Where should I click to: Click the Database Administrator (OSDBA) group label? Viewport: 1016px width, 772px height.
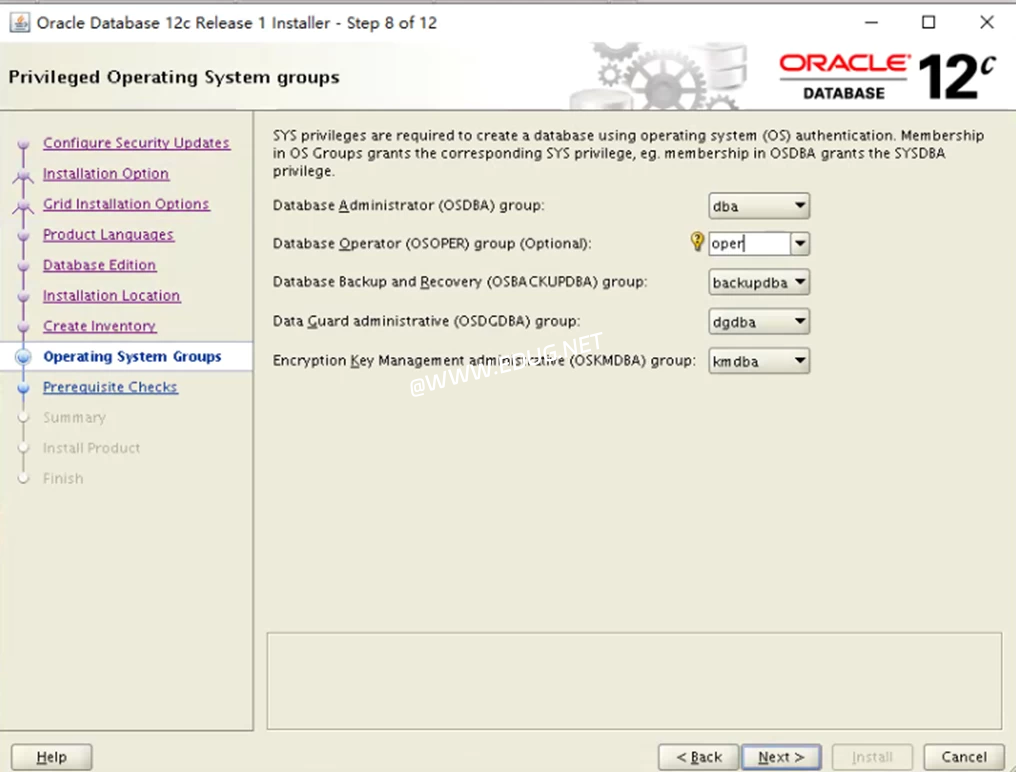pos(408,205)
